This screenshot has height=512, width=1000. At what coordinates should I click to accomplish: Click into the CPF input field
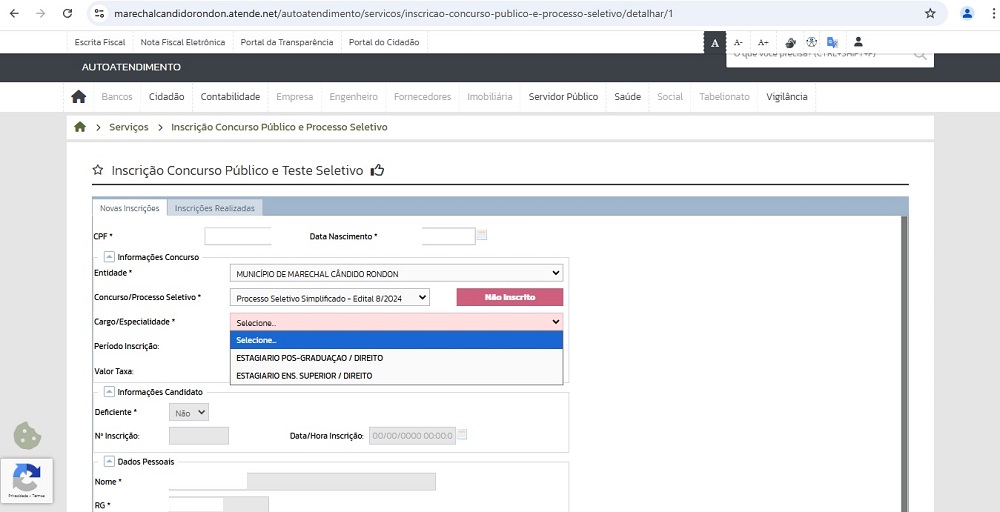238,237
